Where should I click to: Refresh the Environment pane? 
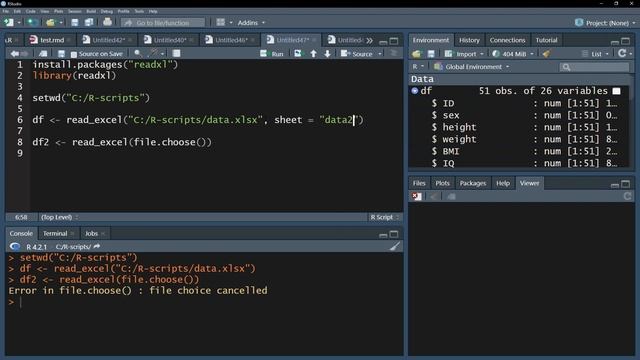[x=622, y=53]
